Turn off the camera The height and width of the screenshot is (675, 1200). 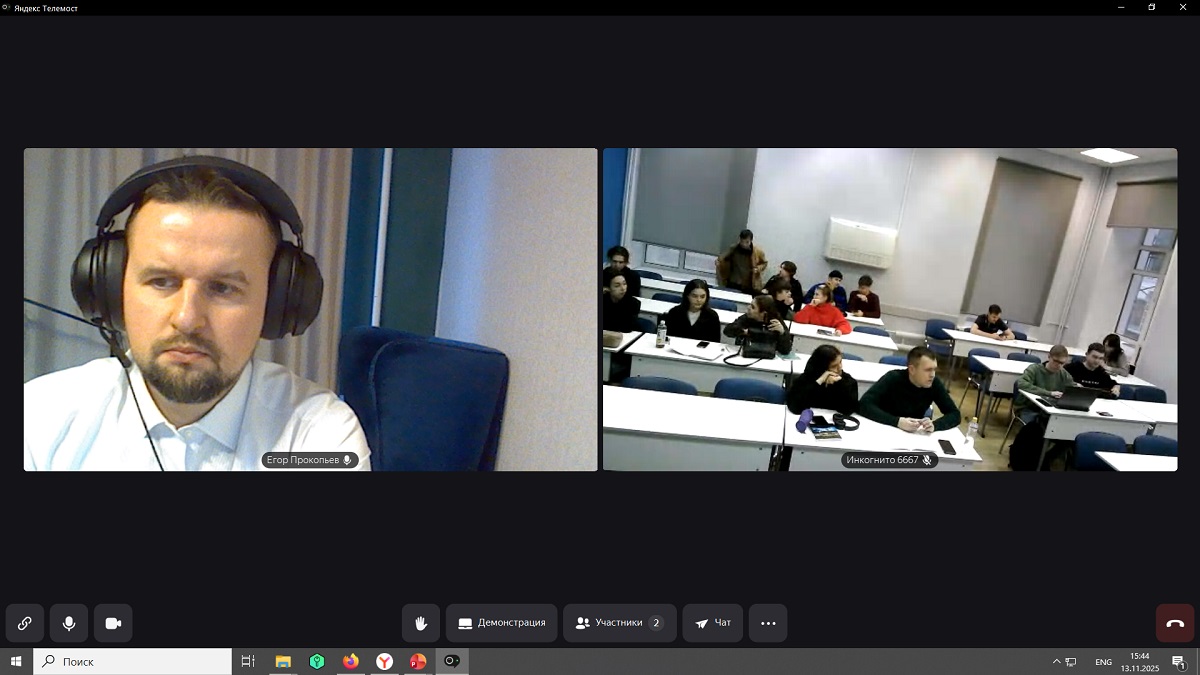point(113,623)
